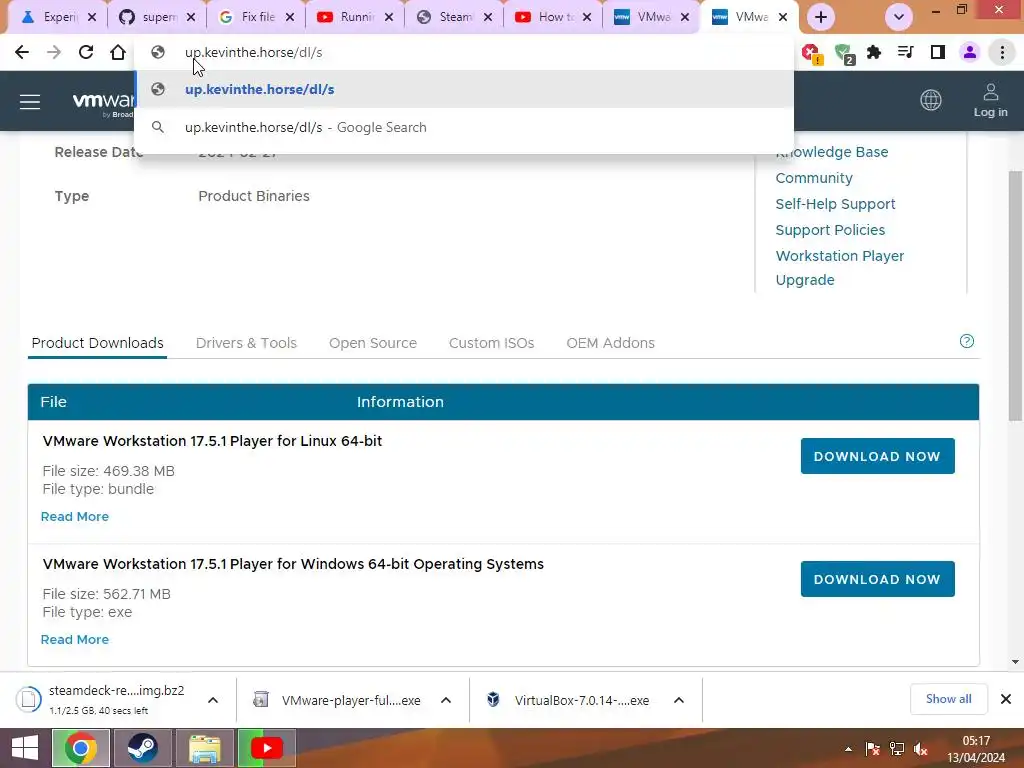Open the tab search dropdown arrow
Viewport: 1024px width, 768px height.
tap(899, 17)
